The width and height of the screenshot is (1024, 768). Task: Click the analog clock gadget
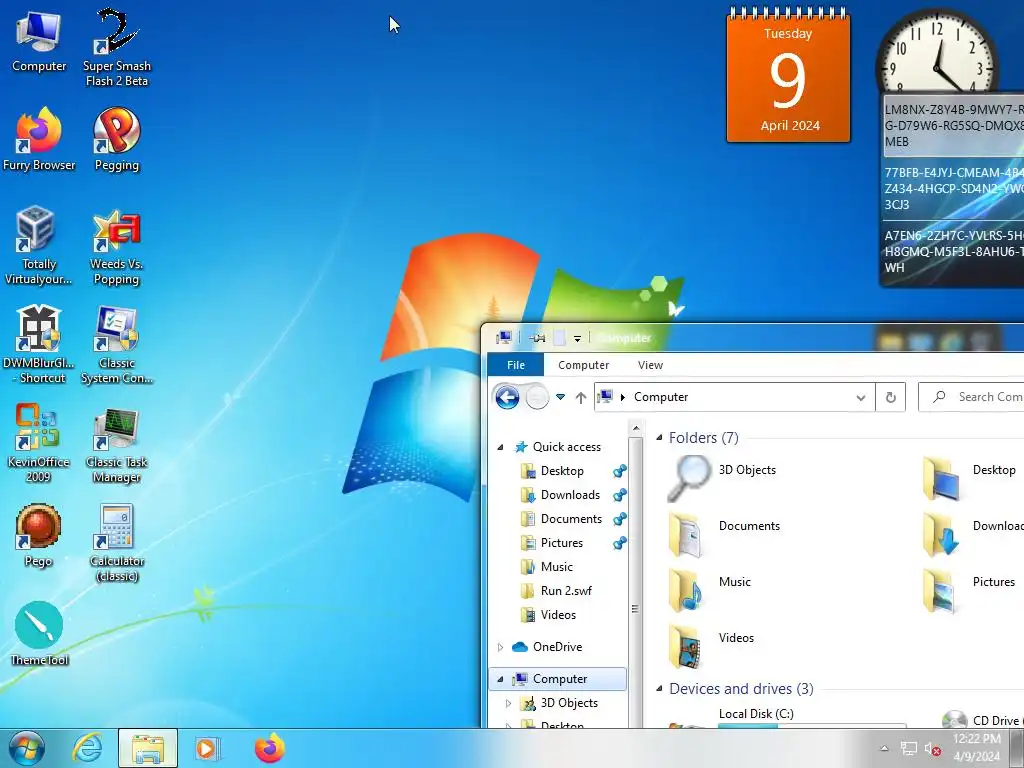[x=937, y=54]
